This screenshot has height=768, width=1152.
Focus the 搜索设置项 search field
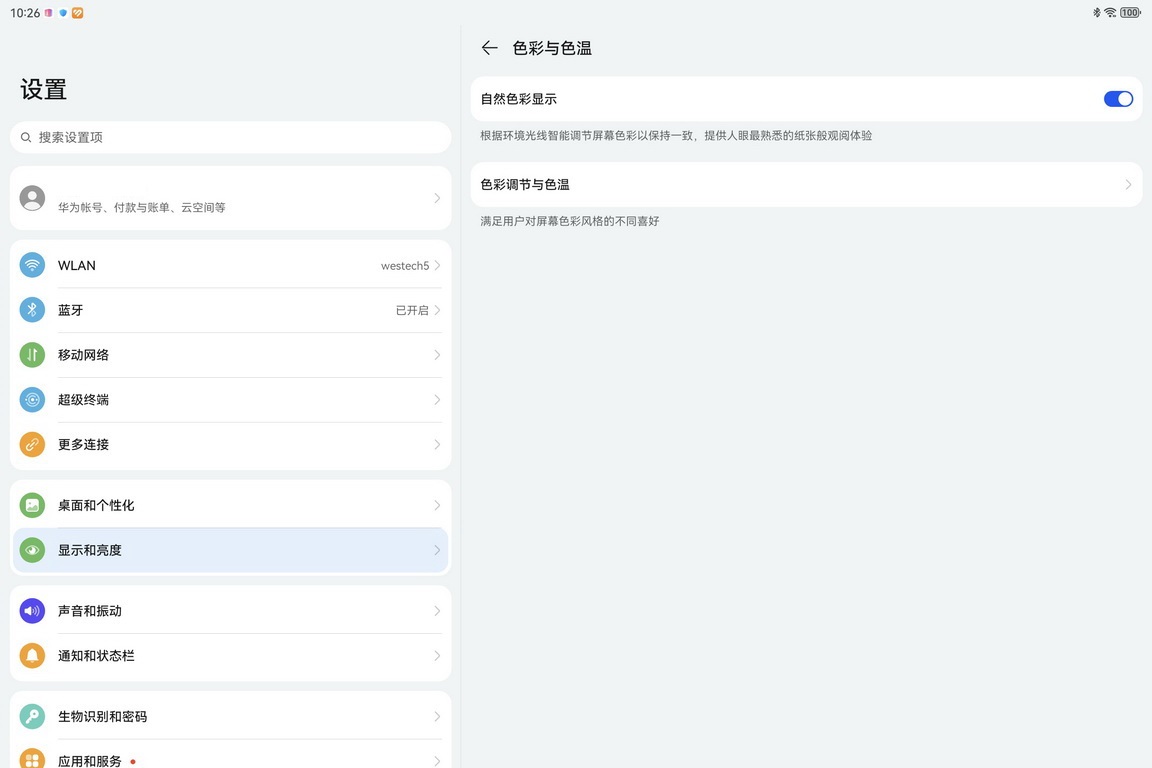point(231,137)
